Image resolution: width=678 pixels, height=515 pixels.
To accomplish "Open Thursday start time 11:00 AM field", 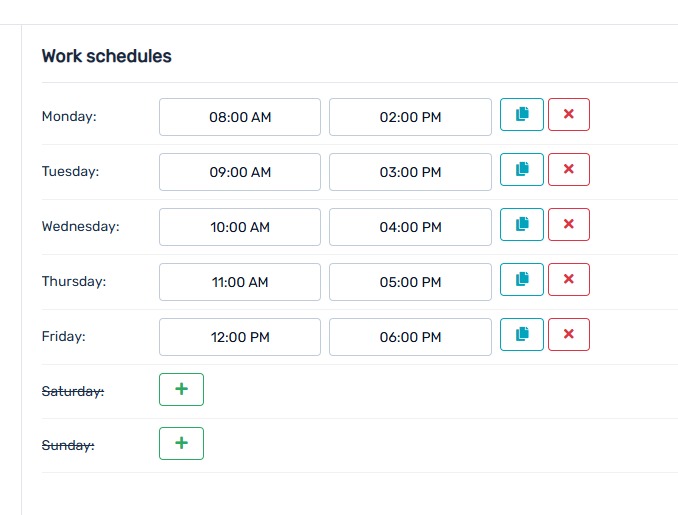I will click(x=240, y=282).
